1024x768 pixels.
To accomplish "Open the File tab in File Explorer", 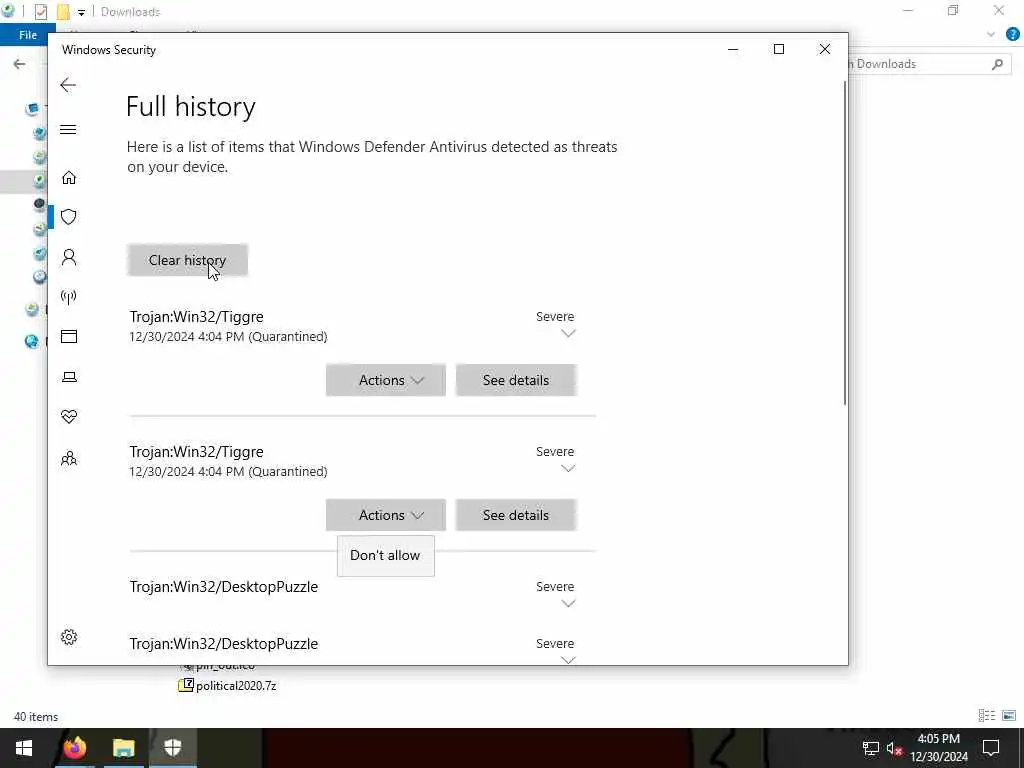I will tap(27, 35).
